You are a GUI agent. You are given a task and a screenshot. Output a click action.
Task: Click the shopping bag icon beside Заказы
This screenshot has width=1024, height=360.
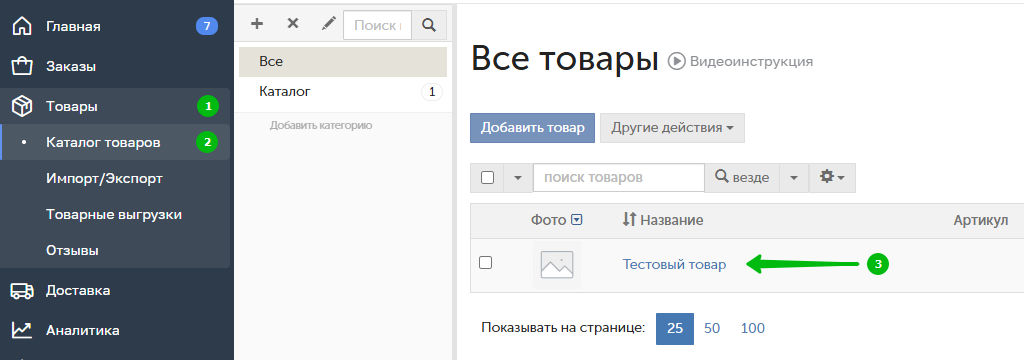(x=22, y=66)
